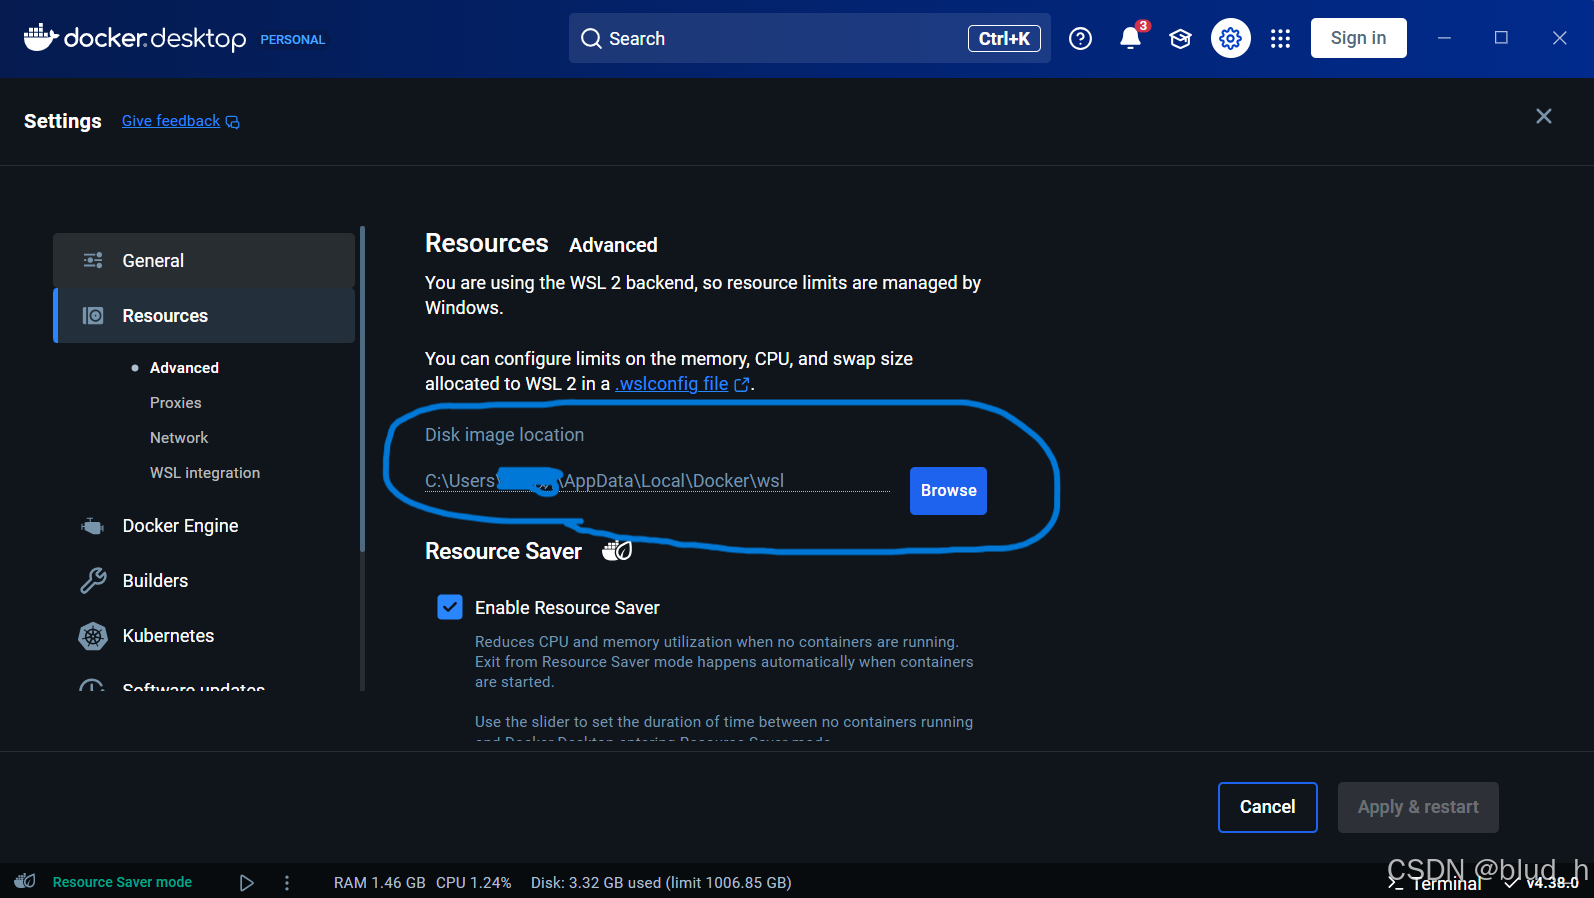The width and height of the screenshot is (1594, 898).
Task: Minimize the Docker Desktop window
Action: 1444,38
